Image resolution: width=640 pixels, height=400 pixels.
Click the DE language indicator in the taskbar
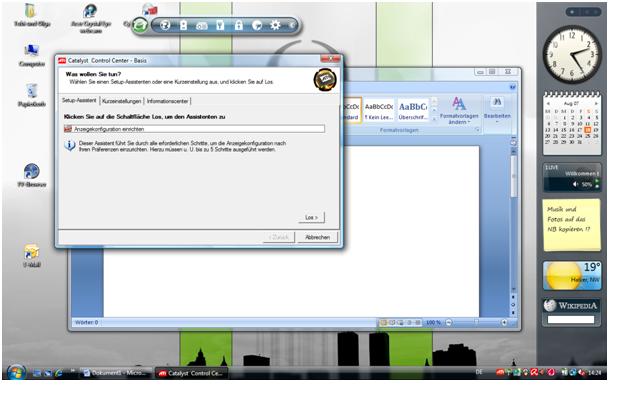click(x=479, y=372)
